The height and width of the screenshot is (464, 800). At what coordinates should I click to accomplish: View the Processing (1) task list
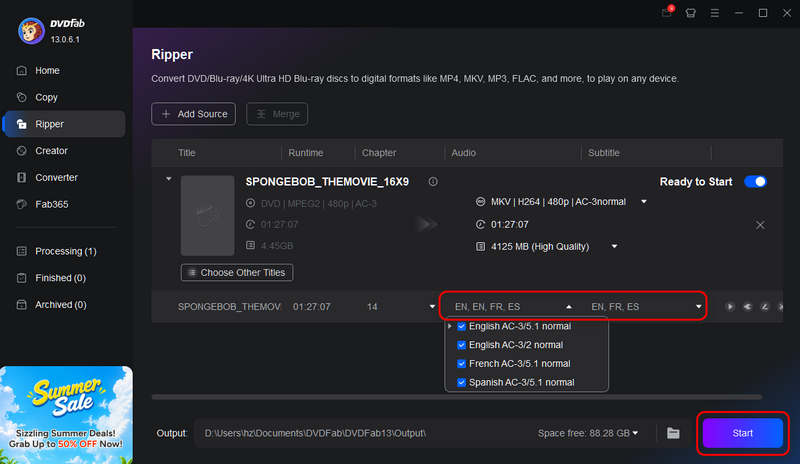pos(65,251)
